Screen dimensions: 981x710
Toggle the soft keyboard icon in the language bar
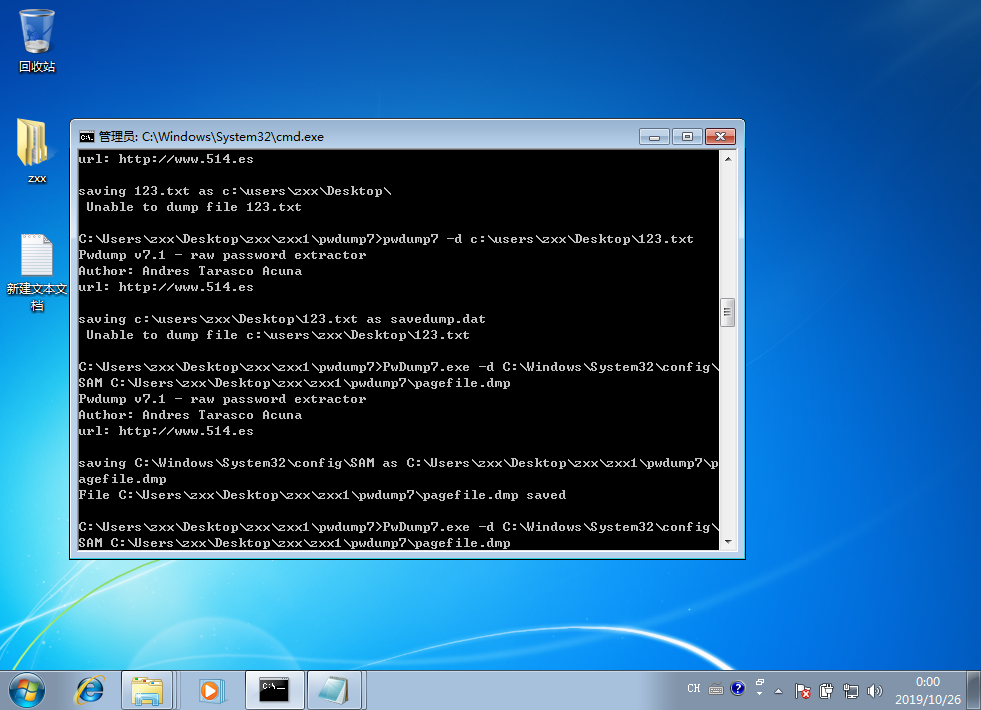pos(716,689)
